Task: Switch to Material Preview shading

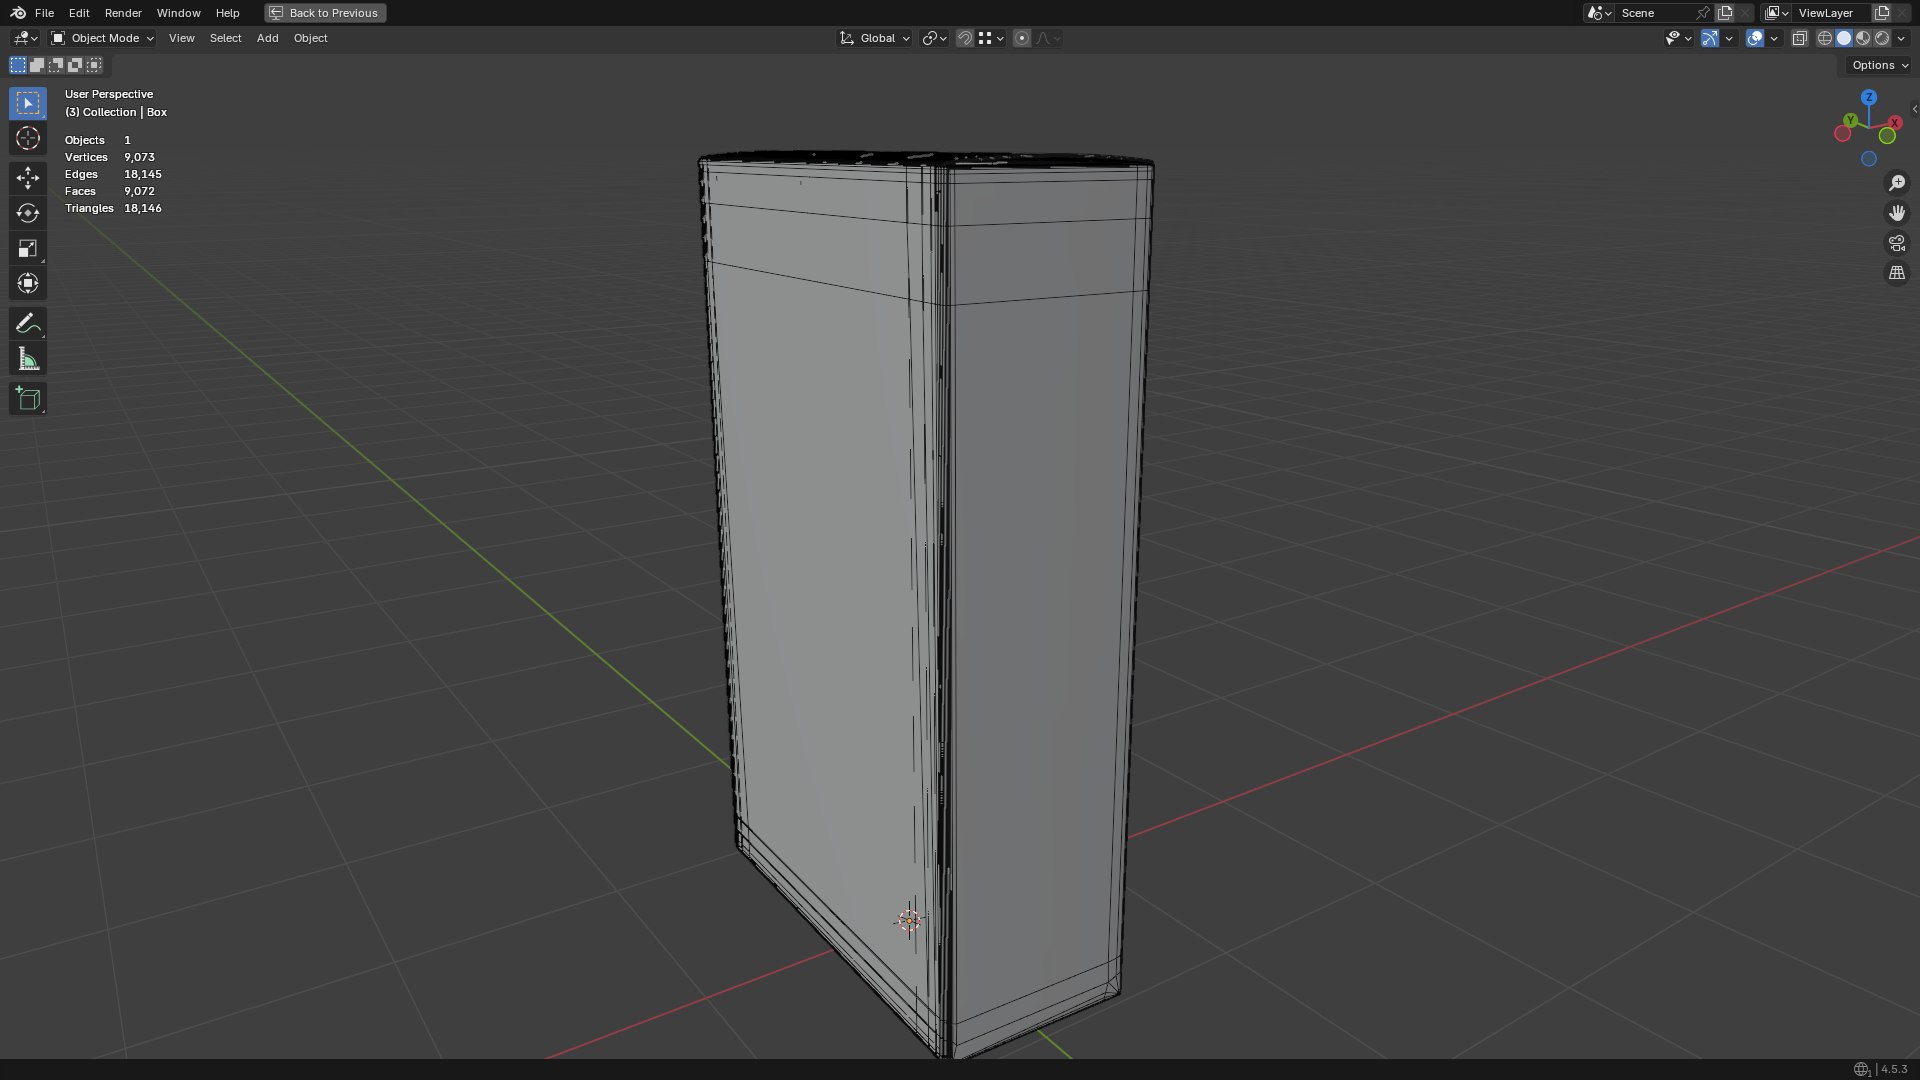Action: (1863, 38)
